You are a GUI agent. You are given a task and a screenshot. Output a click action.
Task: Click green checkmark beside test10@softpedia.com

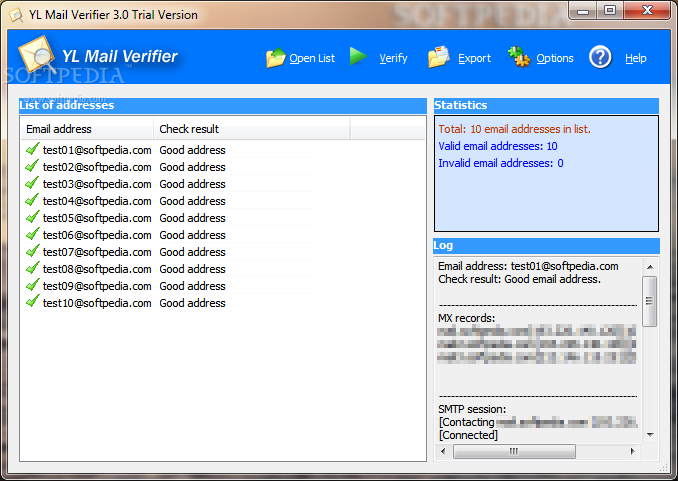click(x=32, y=302)
